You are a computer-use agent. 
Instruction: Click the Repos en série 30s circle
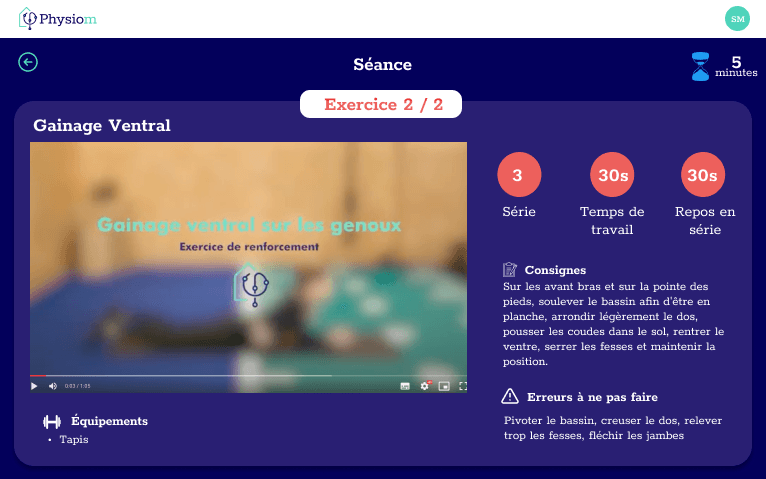coord(704,176)
